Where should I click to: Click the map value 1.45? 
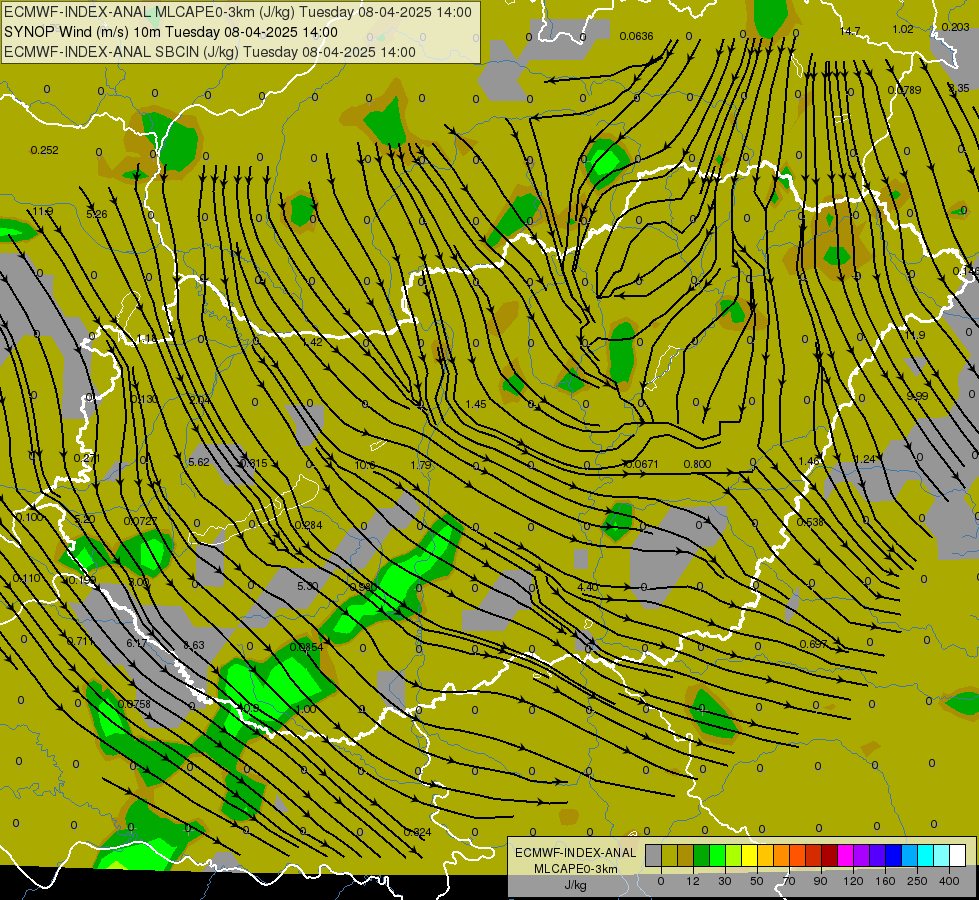(x=476, y=404)
